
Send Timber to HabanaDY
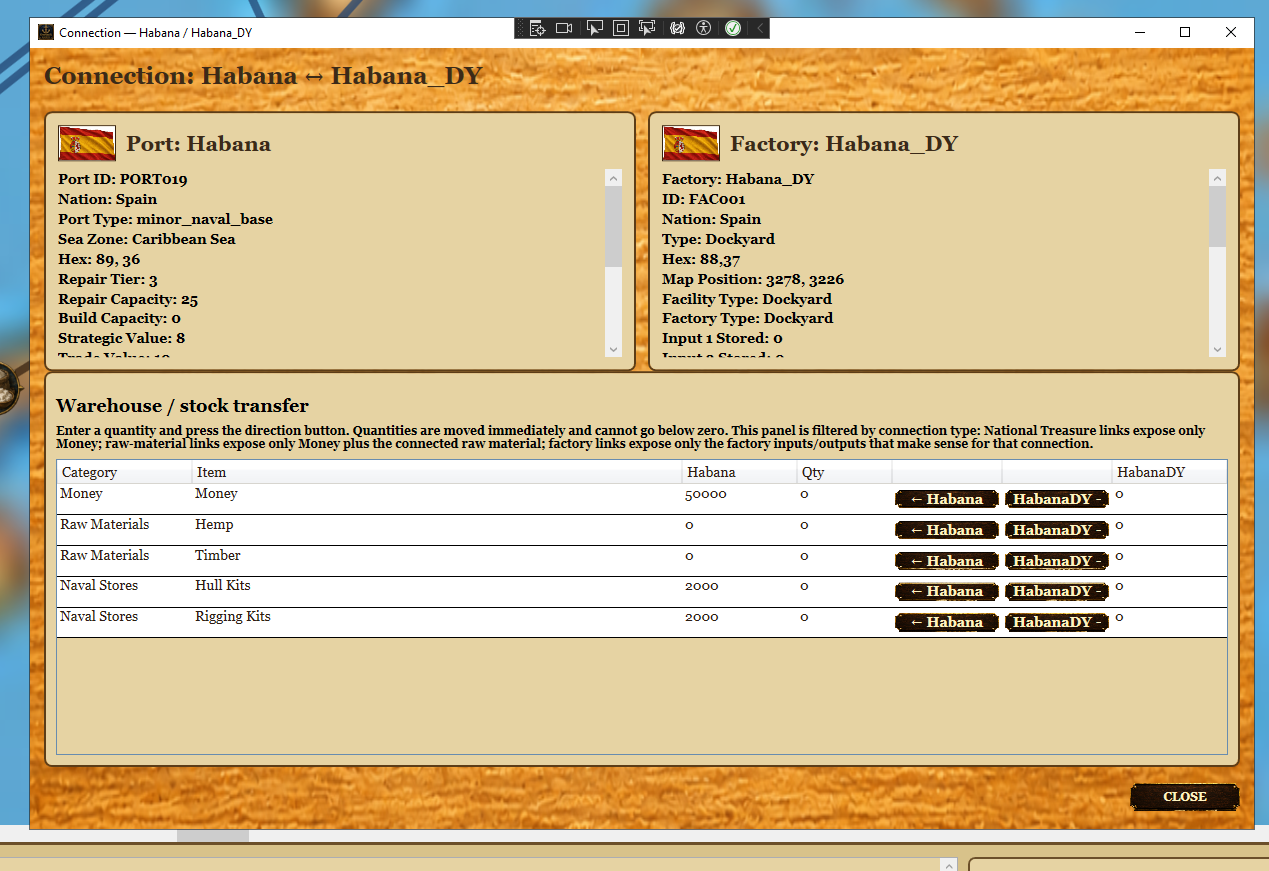(x=1056, y=561)
